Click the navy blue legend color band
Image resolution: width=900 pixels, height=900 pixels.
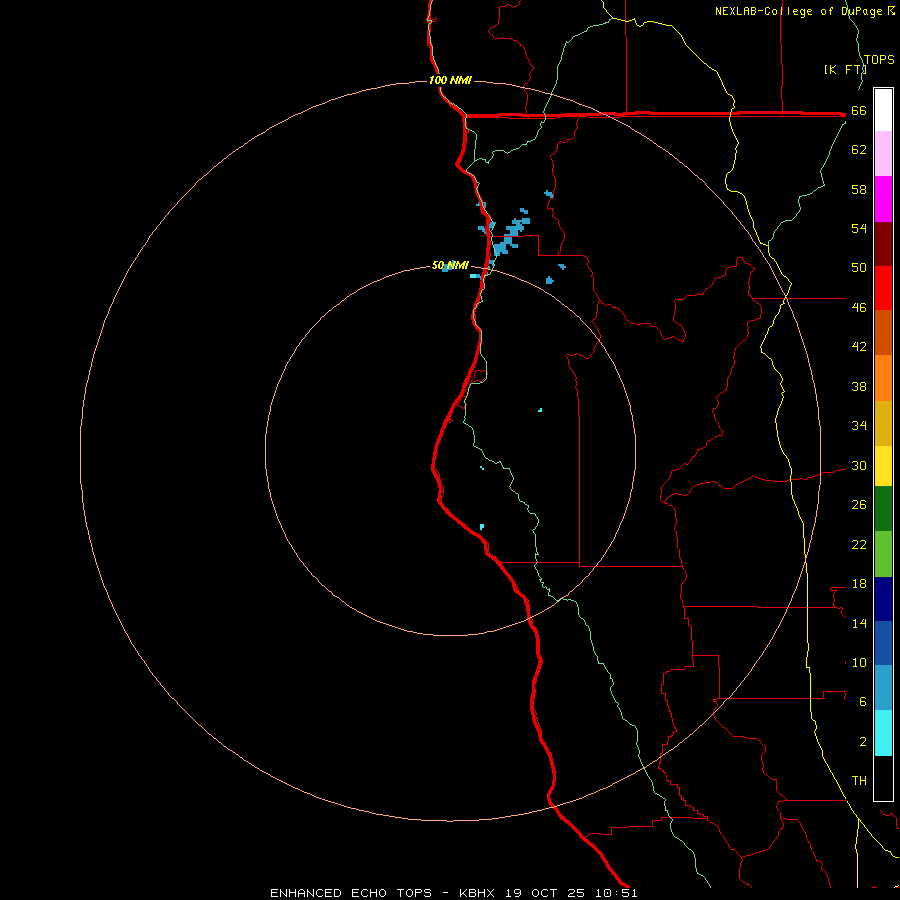[x=883, y=599]
